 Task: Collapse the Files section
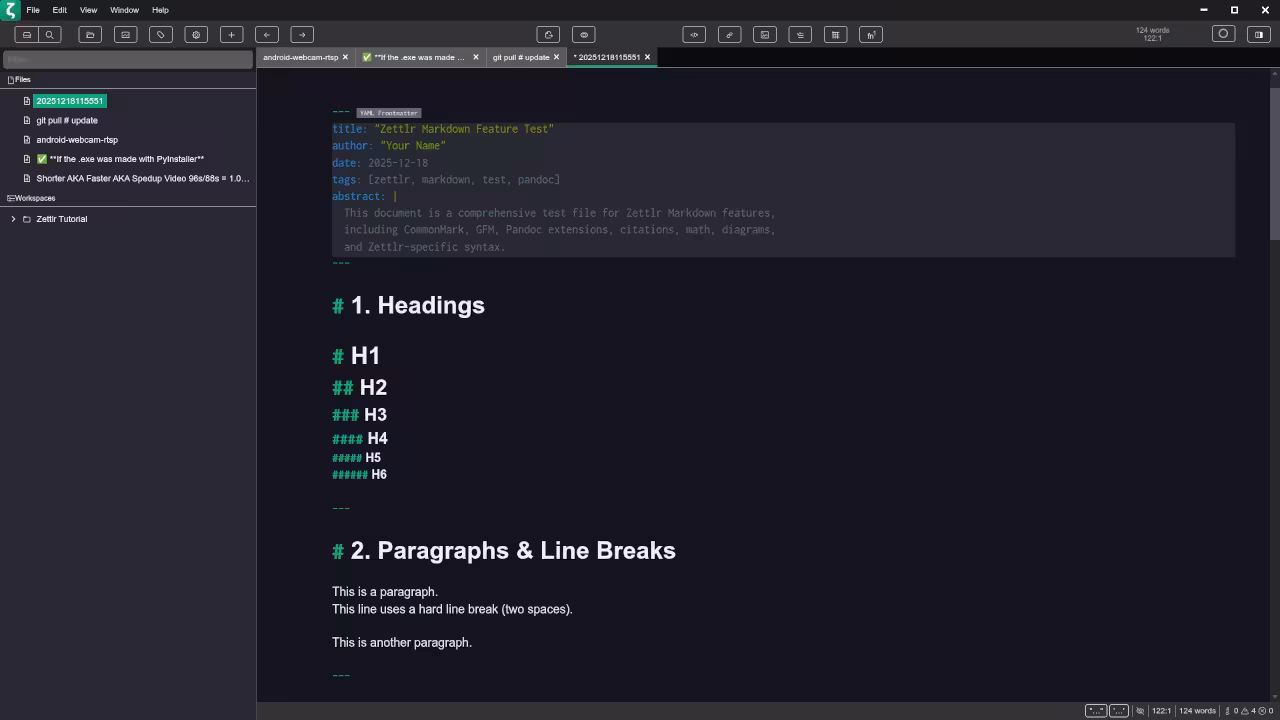(x=22, y=79)
